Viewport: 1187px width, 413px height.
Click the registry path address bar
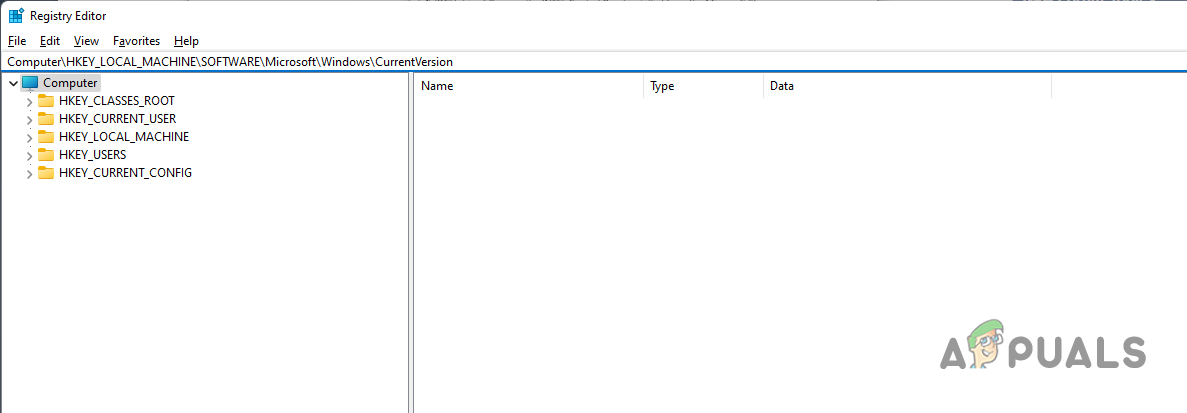point(594,62)
